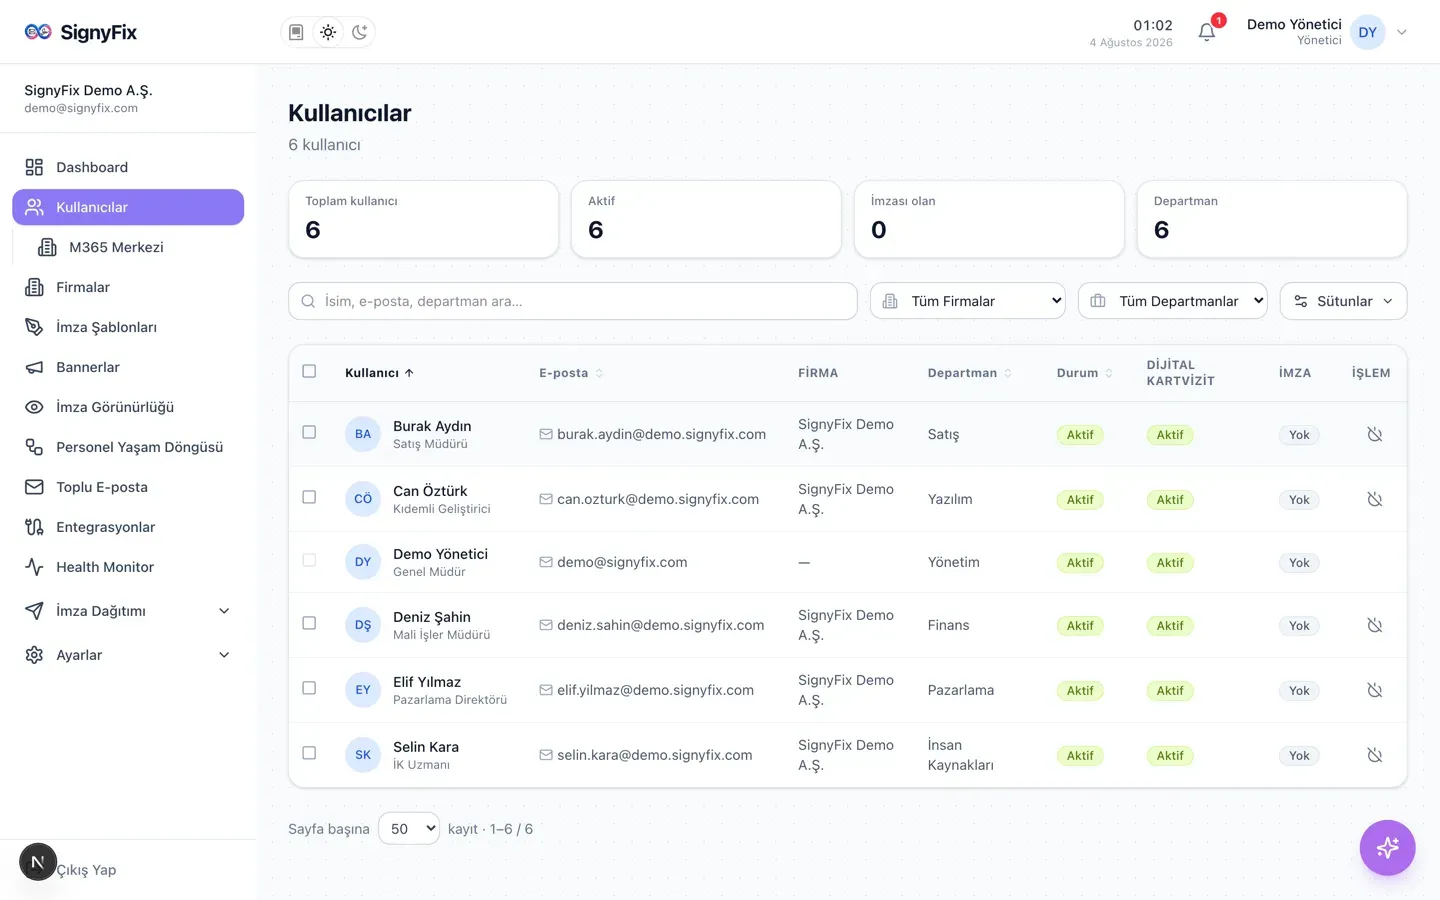Toggle the select-all checkbox in table header
The width and height of the screenshot is (1440, 900).
(309, 371)
